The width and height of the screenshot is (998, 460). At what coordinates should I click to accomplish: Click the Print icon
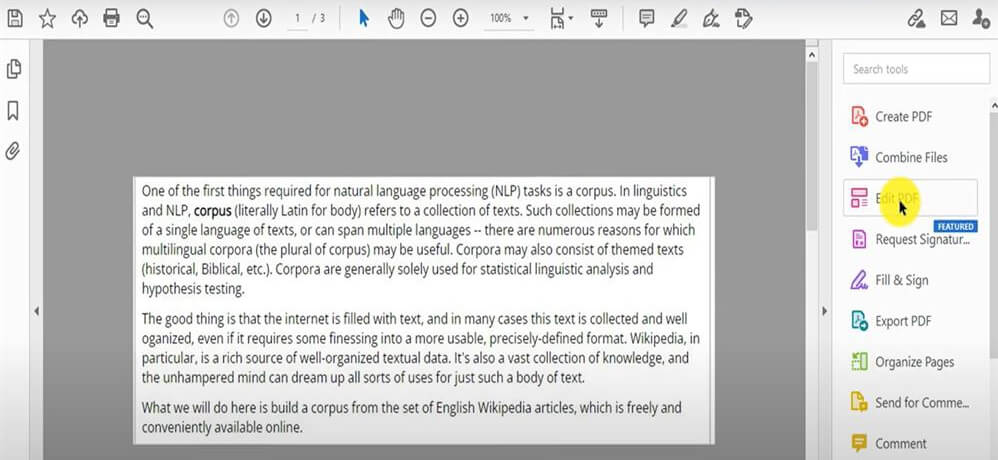click(x=111, y=18)
